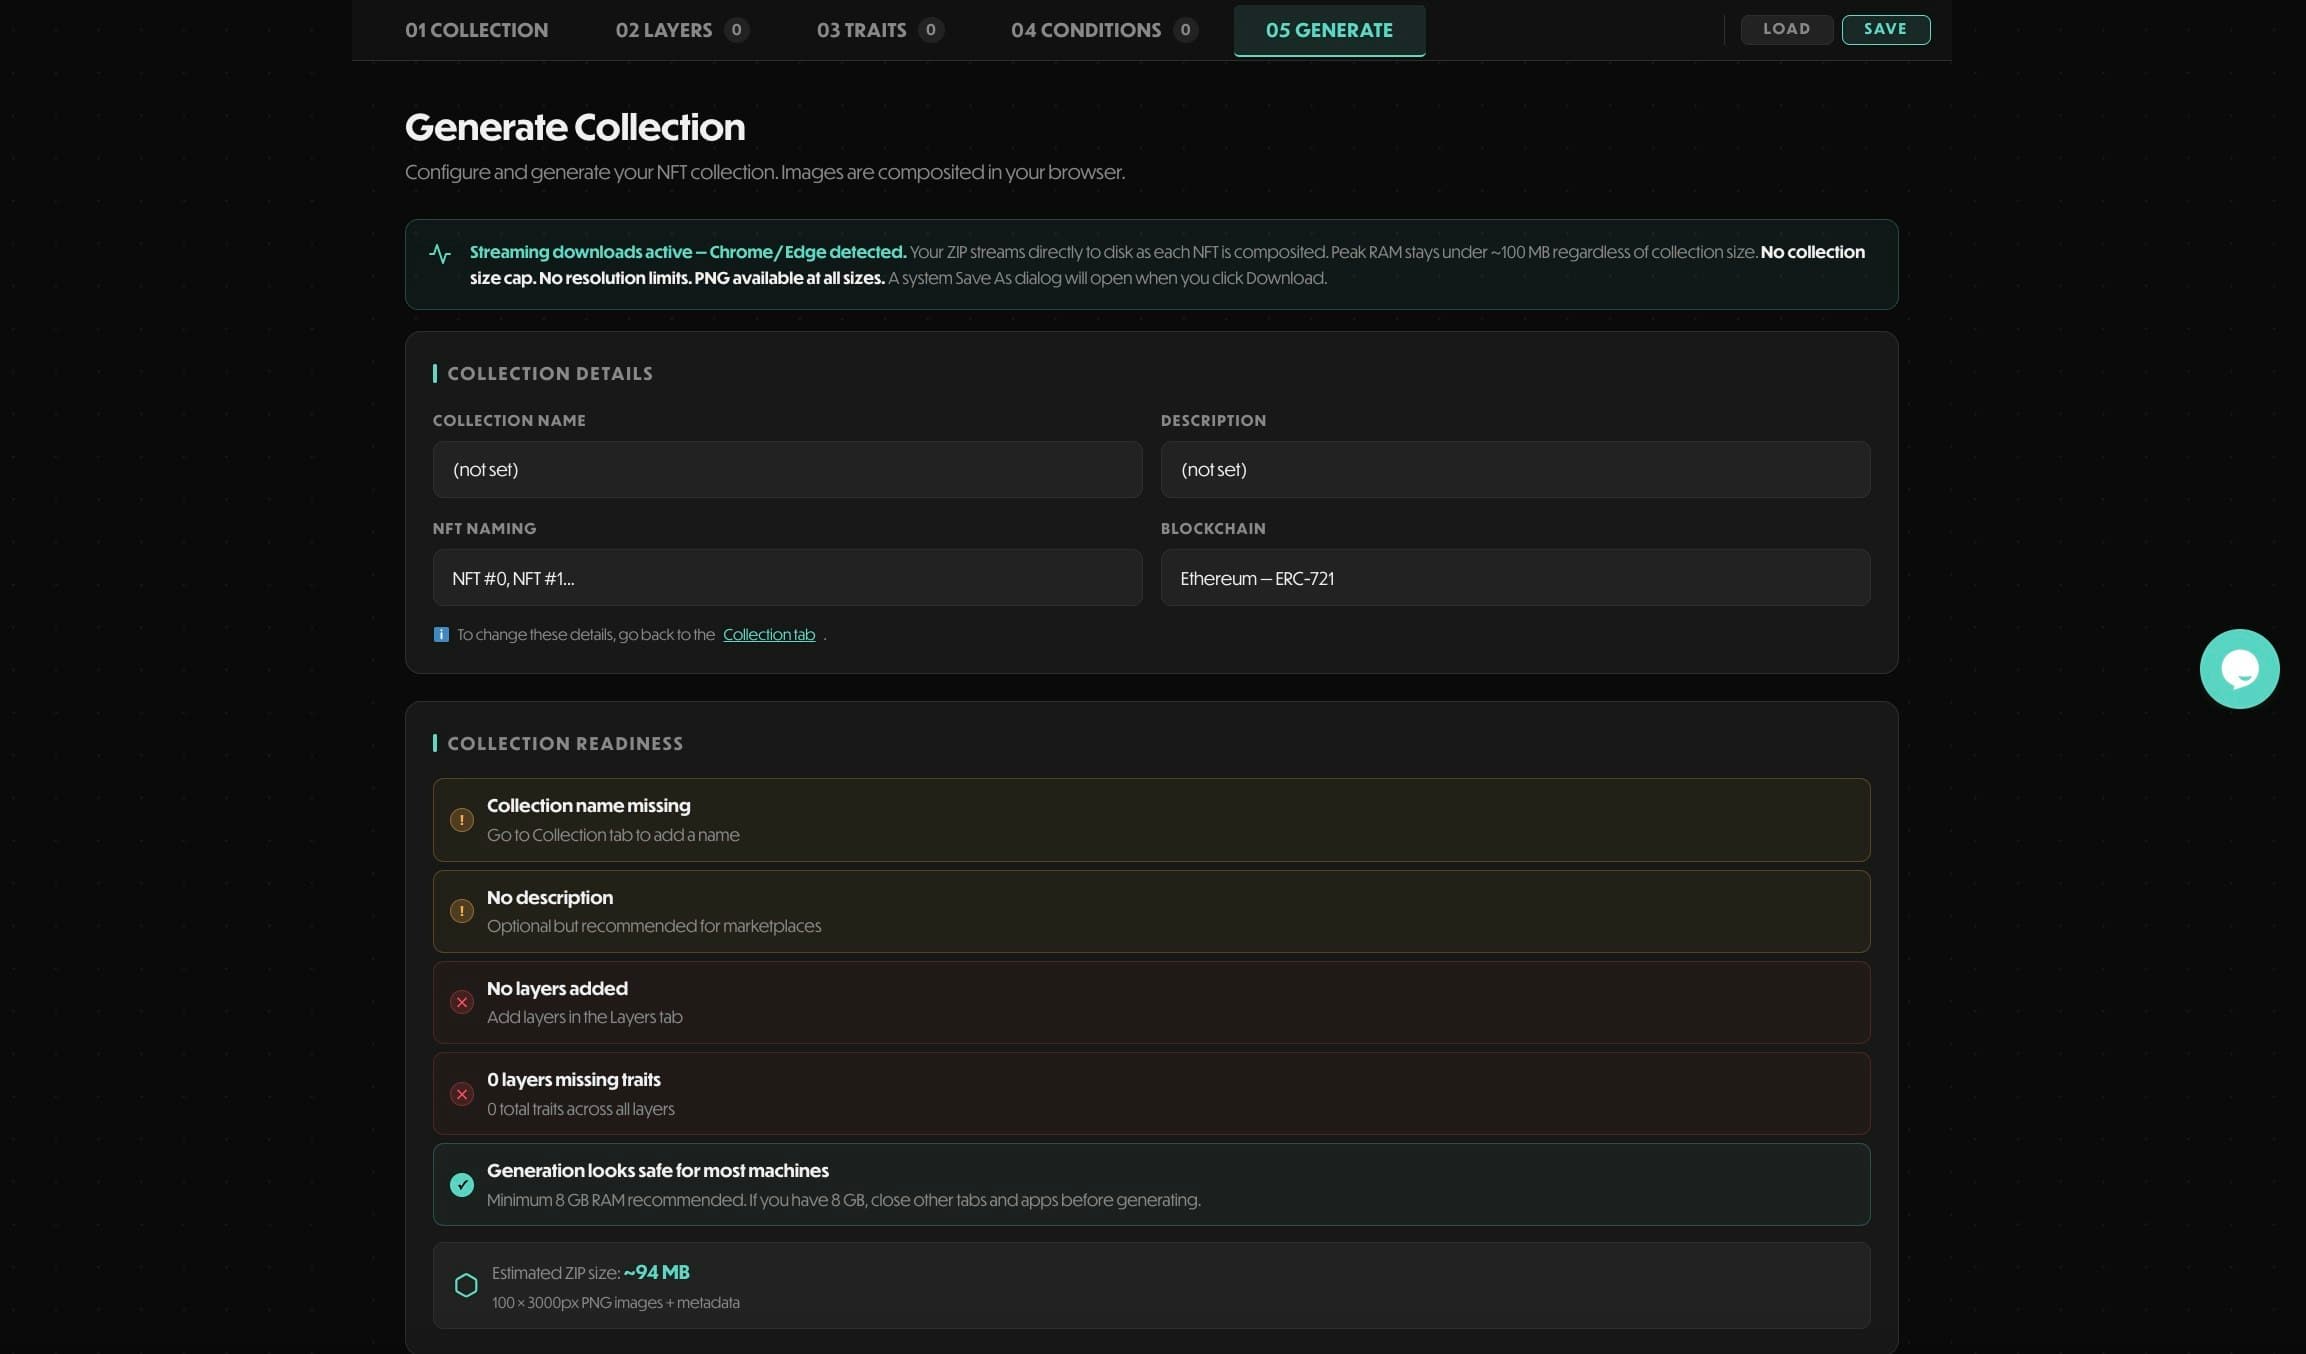This screenshot has height=1354, width=2306.
Task: Click the warning icon on No description row
Action: pyautogui.click(x=462, y=911)
